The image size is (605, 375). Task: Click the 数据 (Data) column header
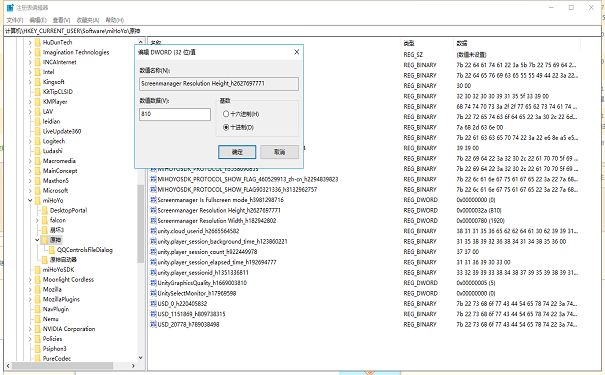tap(462, 43)
